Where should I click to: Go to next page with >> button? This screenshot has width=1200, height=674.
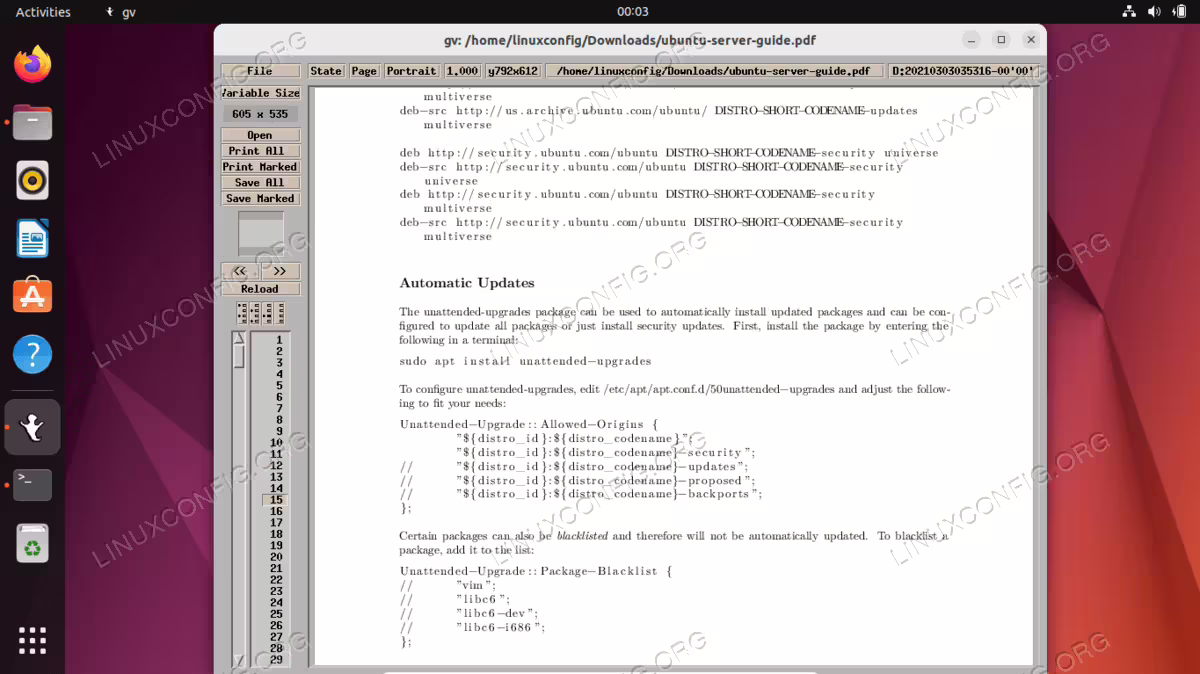[x=281, y=271]
